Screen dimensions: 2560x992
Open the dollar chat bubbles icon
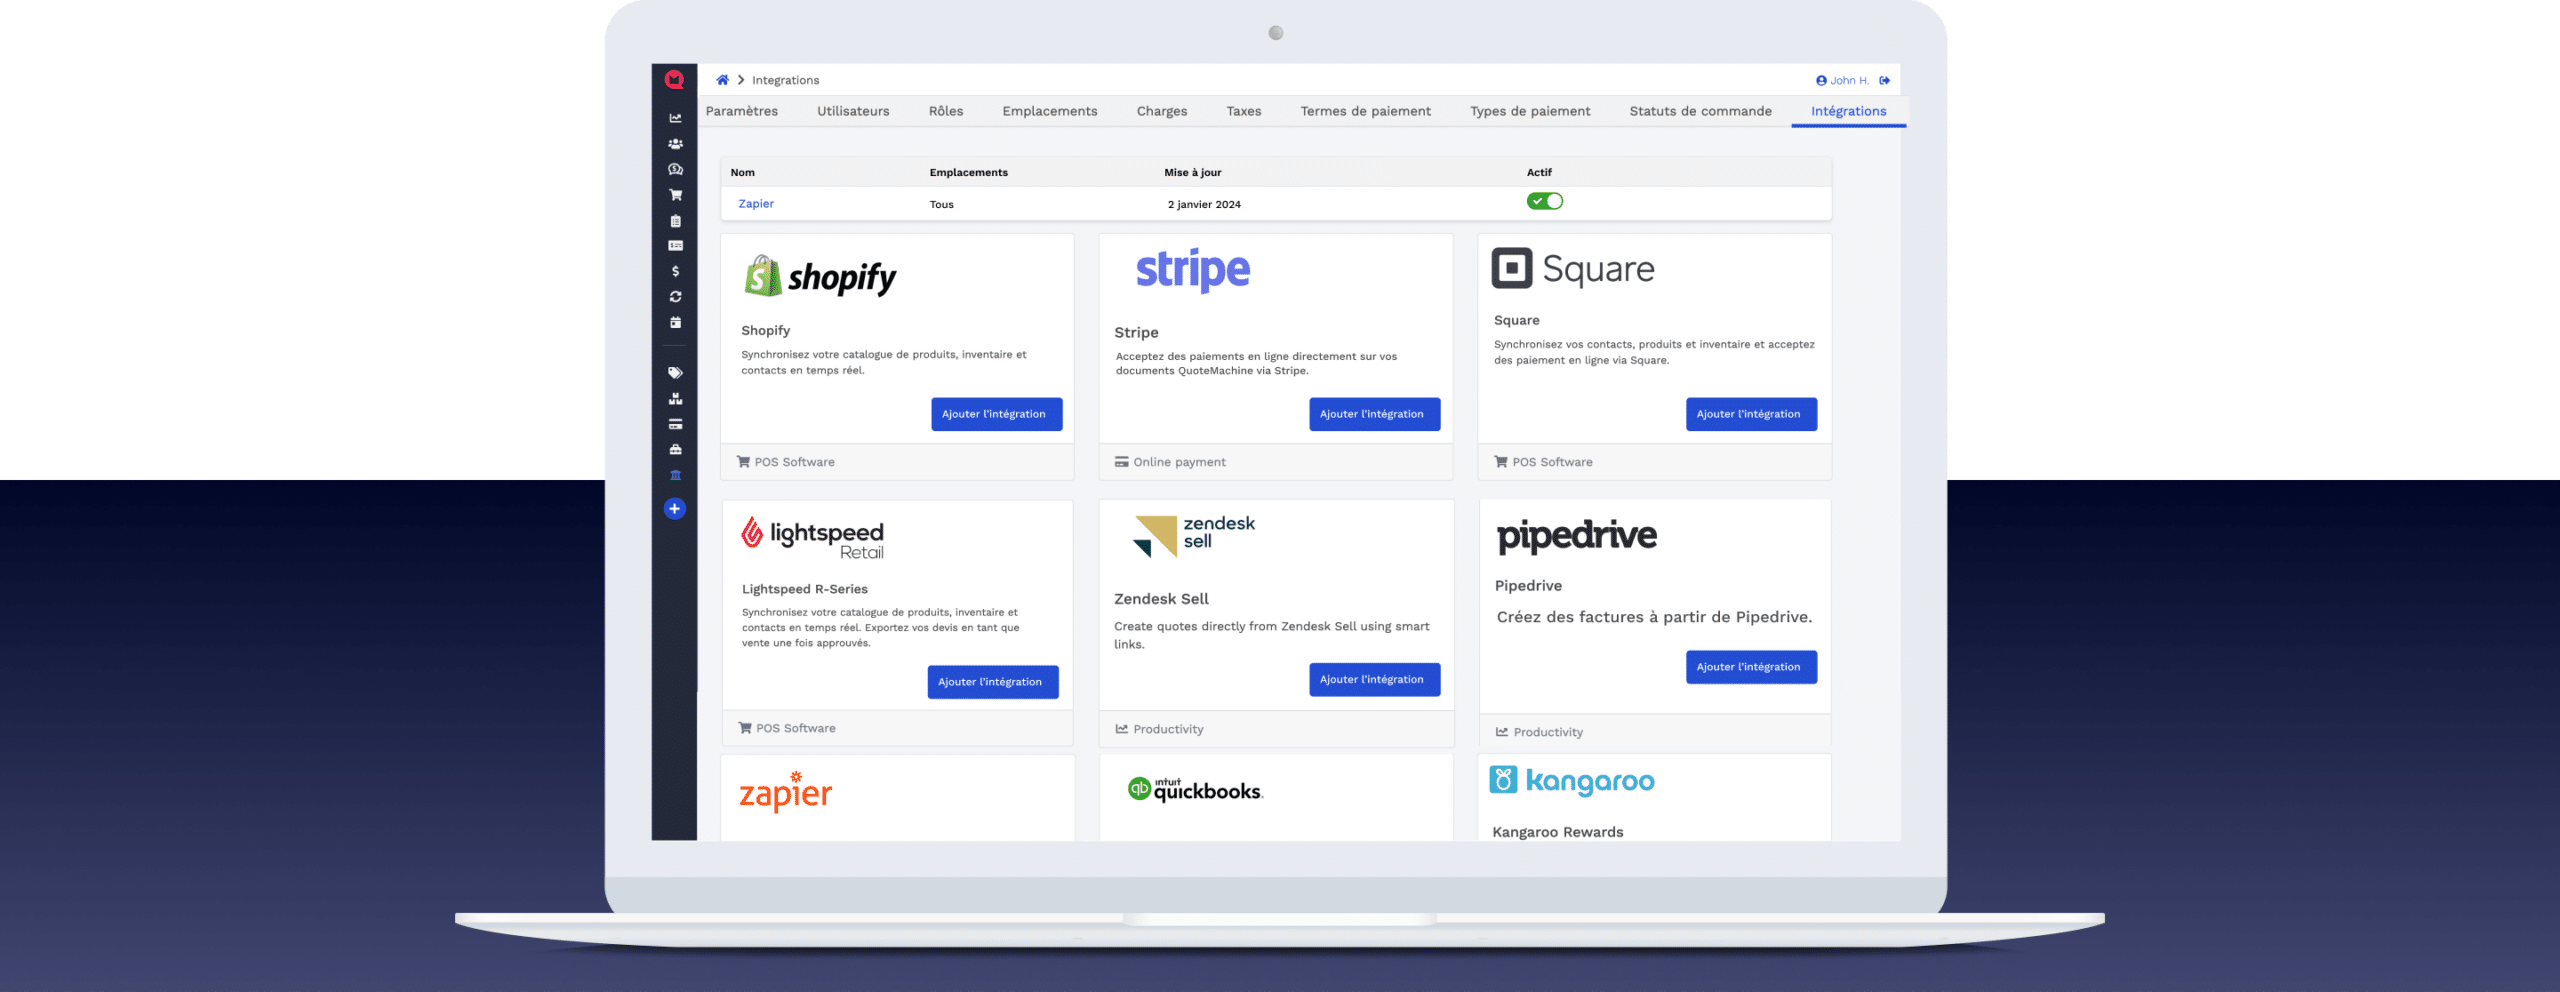click(675, 169)
